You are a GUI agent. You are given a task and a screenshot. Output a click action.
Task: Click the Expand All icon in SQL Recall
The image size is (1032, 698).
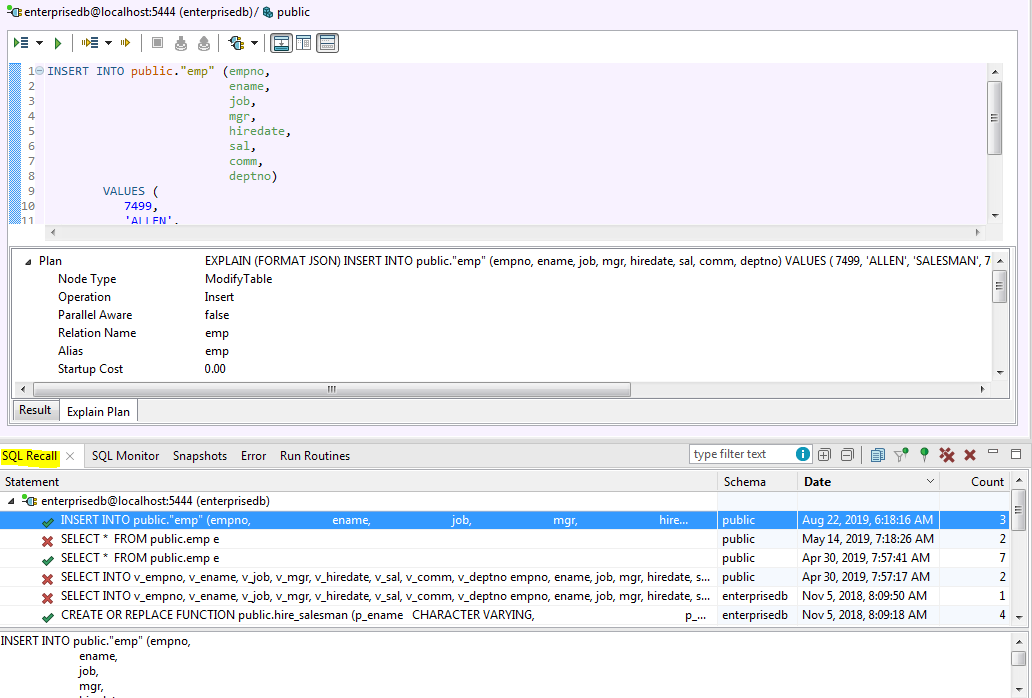(x=824, y=455)
